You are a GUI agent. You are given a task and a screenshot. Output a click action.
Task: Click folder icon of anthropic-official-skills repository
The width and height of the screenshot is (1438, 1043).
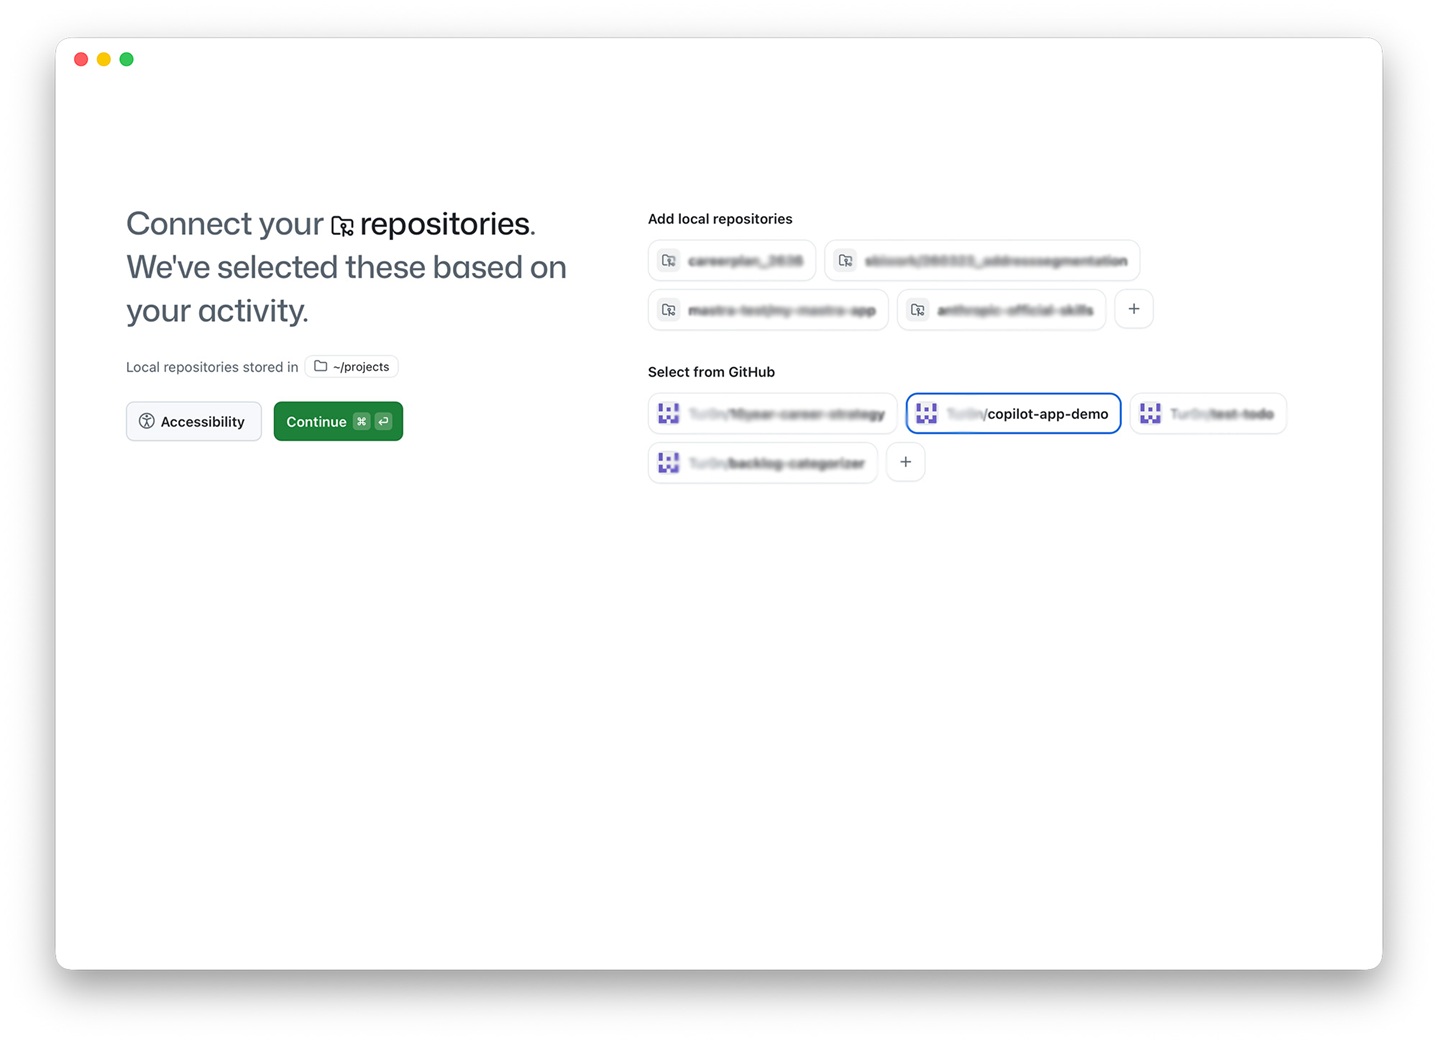918,310
